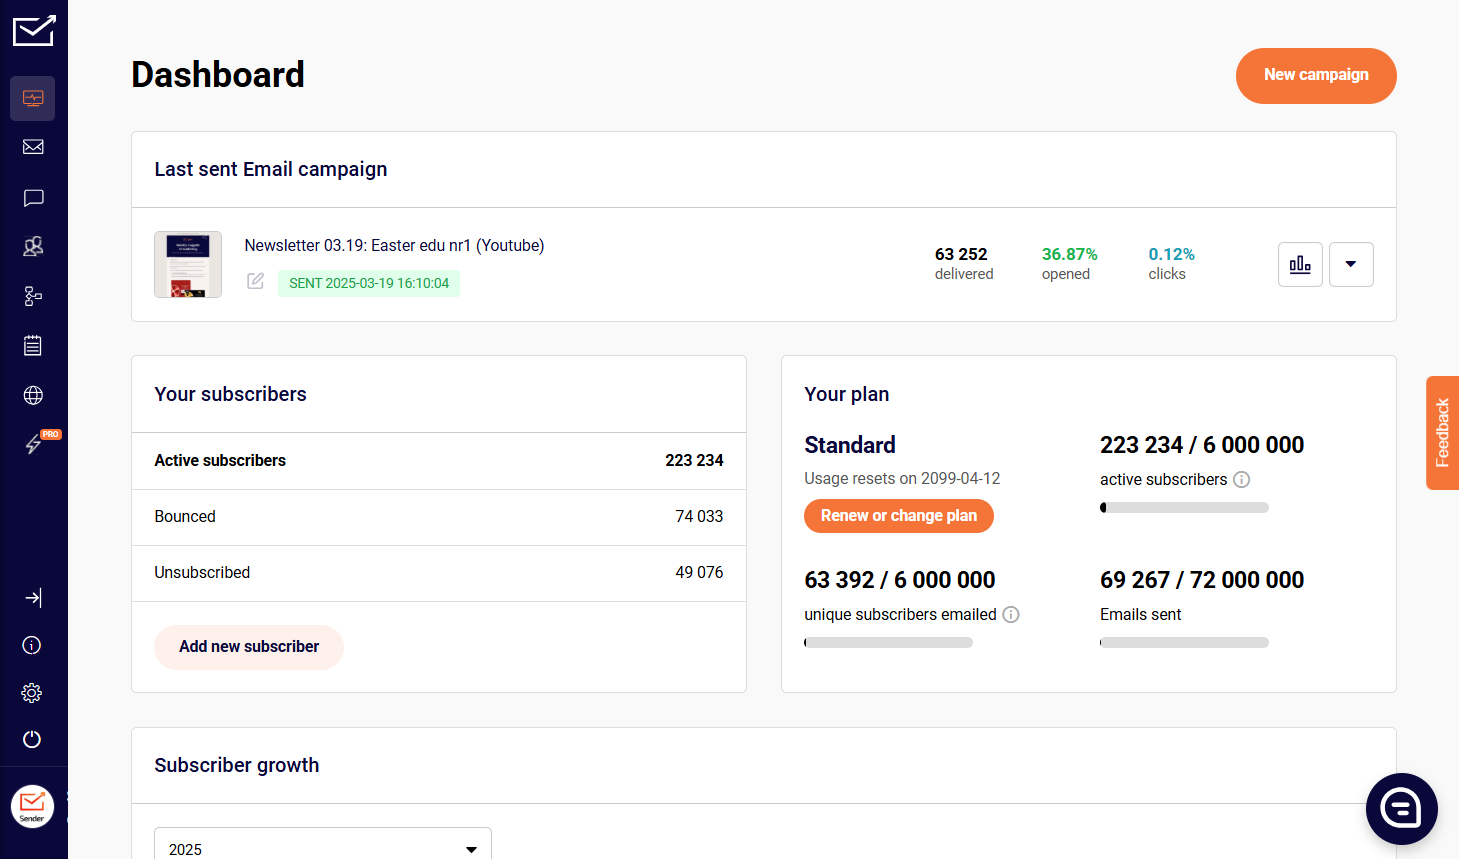This screenshot has width=1459, height=859.
Task: Expand the last sent campaign options arrow
Action: click(1351, 264)
